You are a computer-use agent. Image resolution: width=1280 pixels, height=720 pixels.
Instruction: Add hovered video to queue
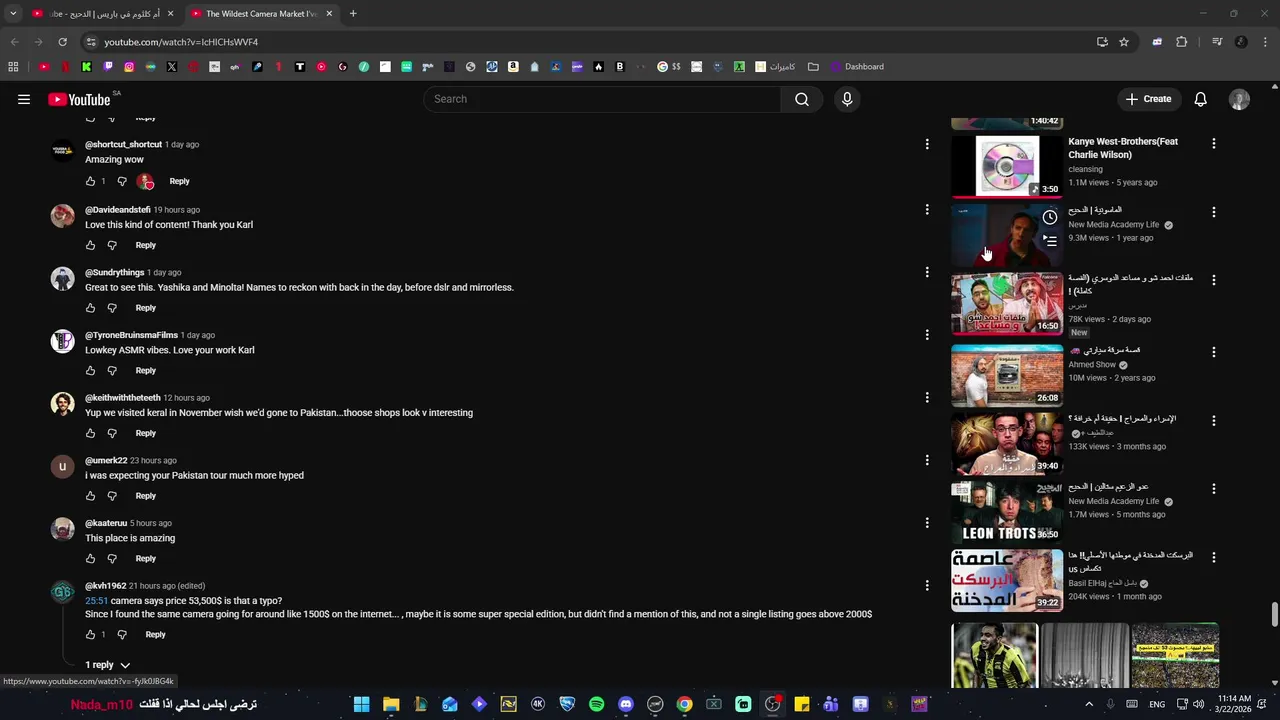coord(1049,240)
